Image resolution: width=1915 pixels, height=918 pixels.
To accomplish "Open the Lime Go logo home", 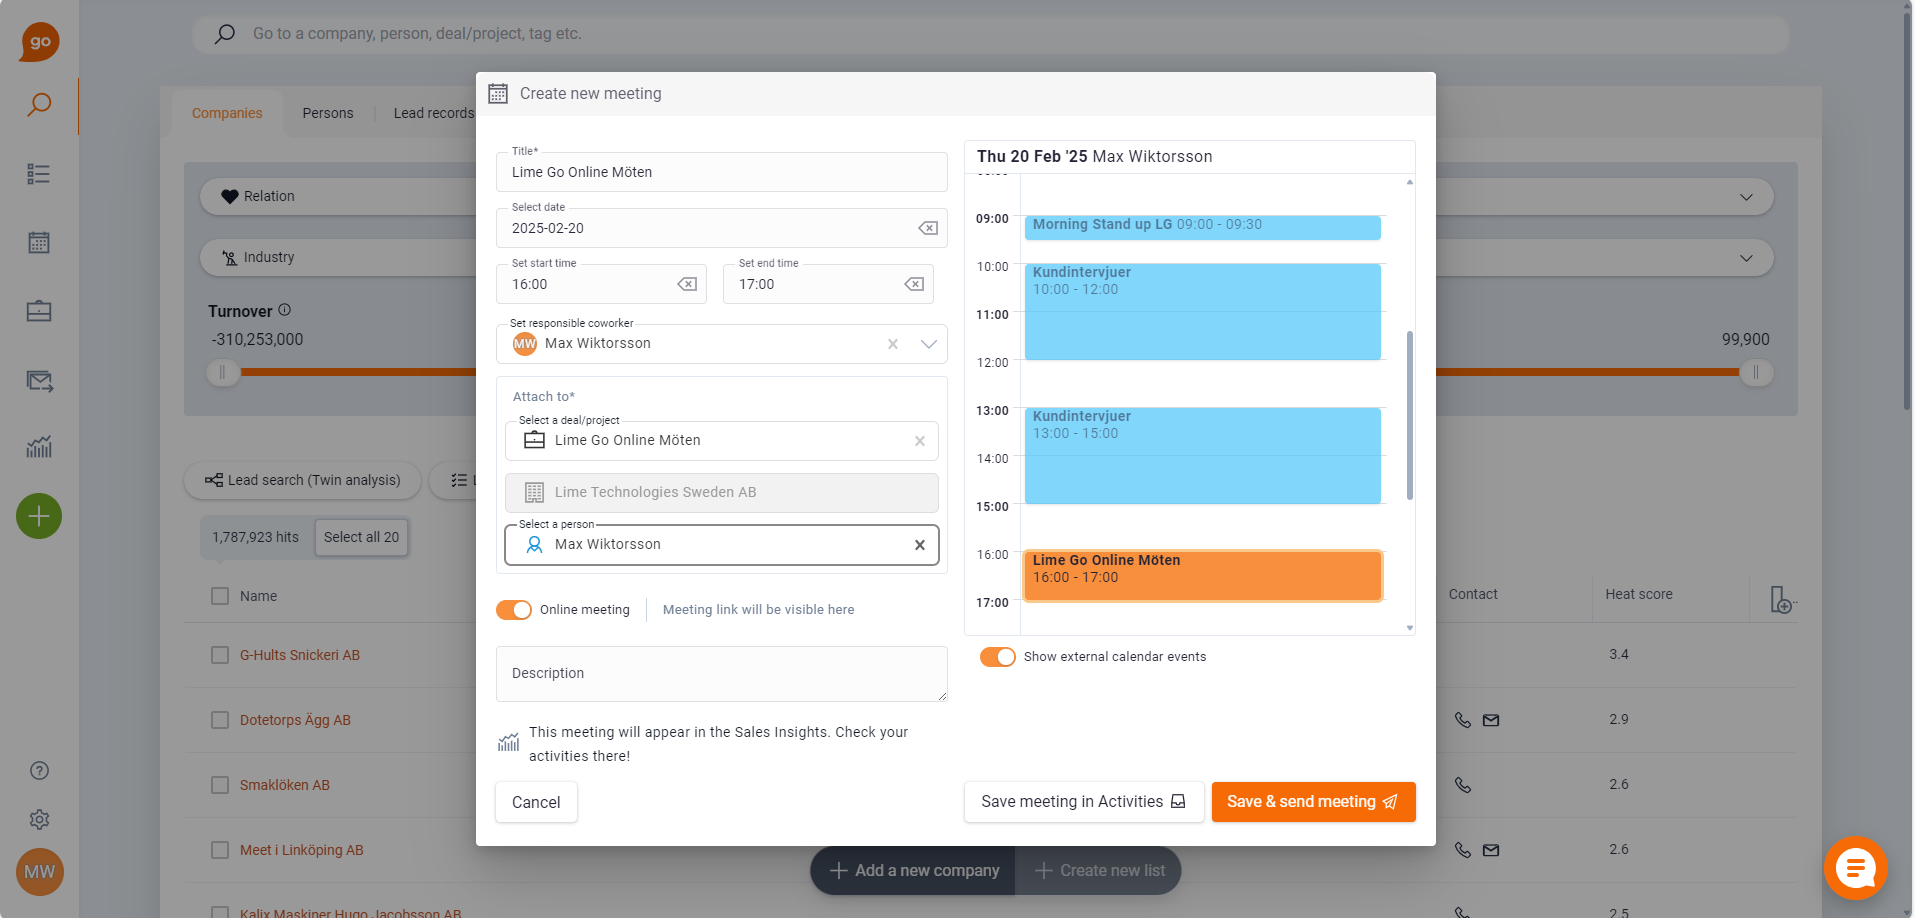I will (39, 42).
